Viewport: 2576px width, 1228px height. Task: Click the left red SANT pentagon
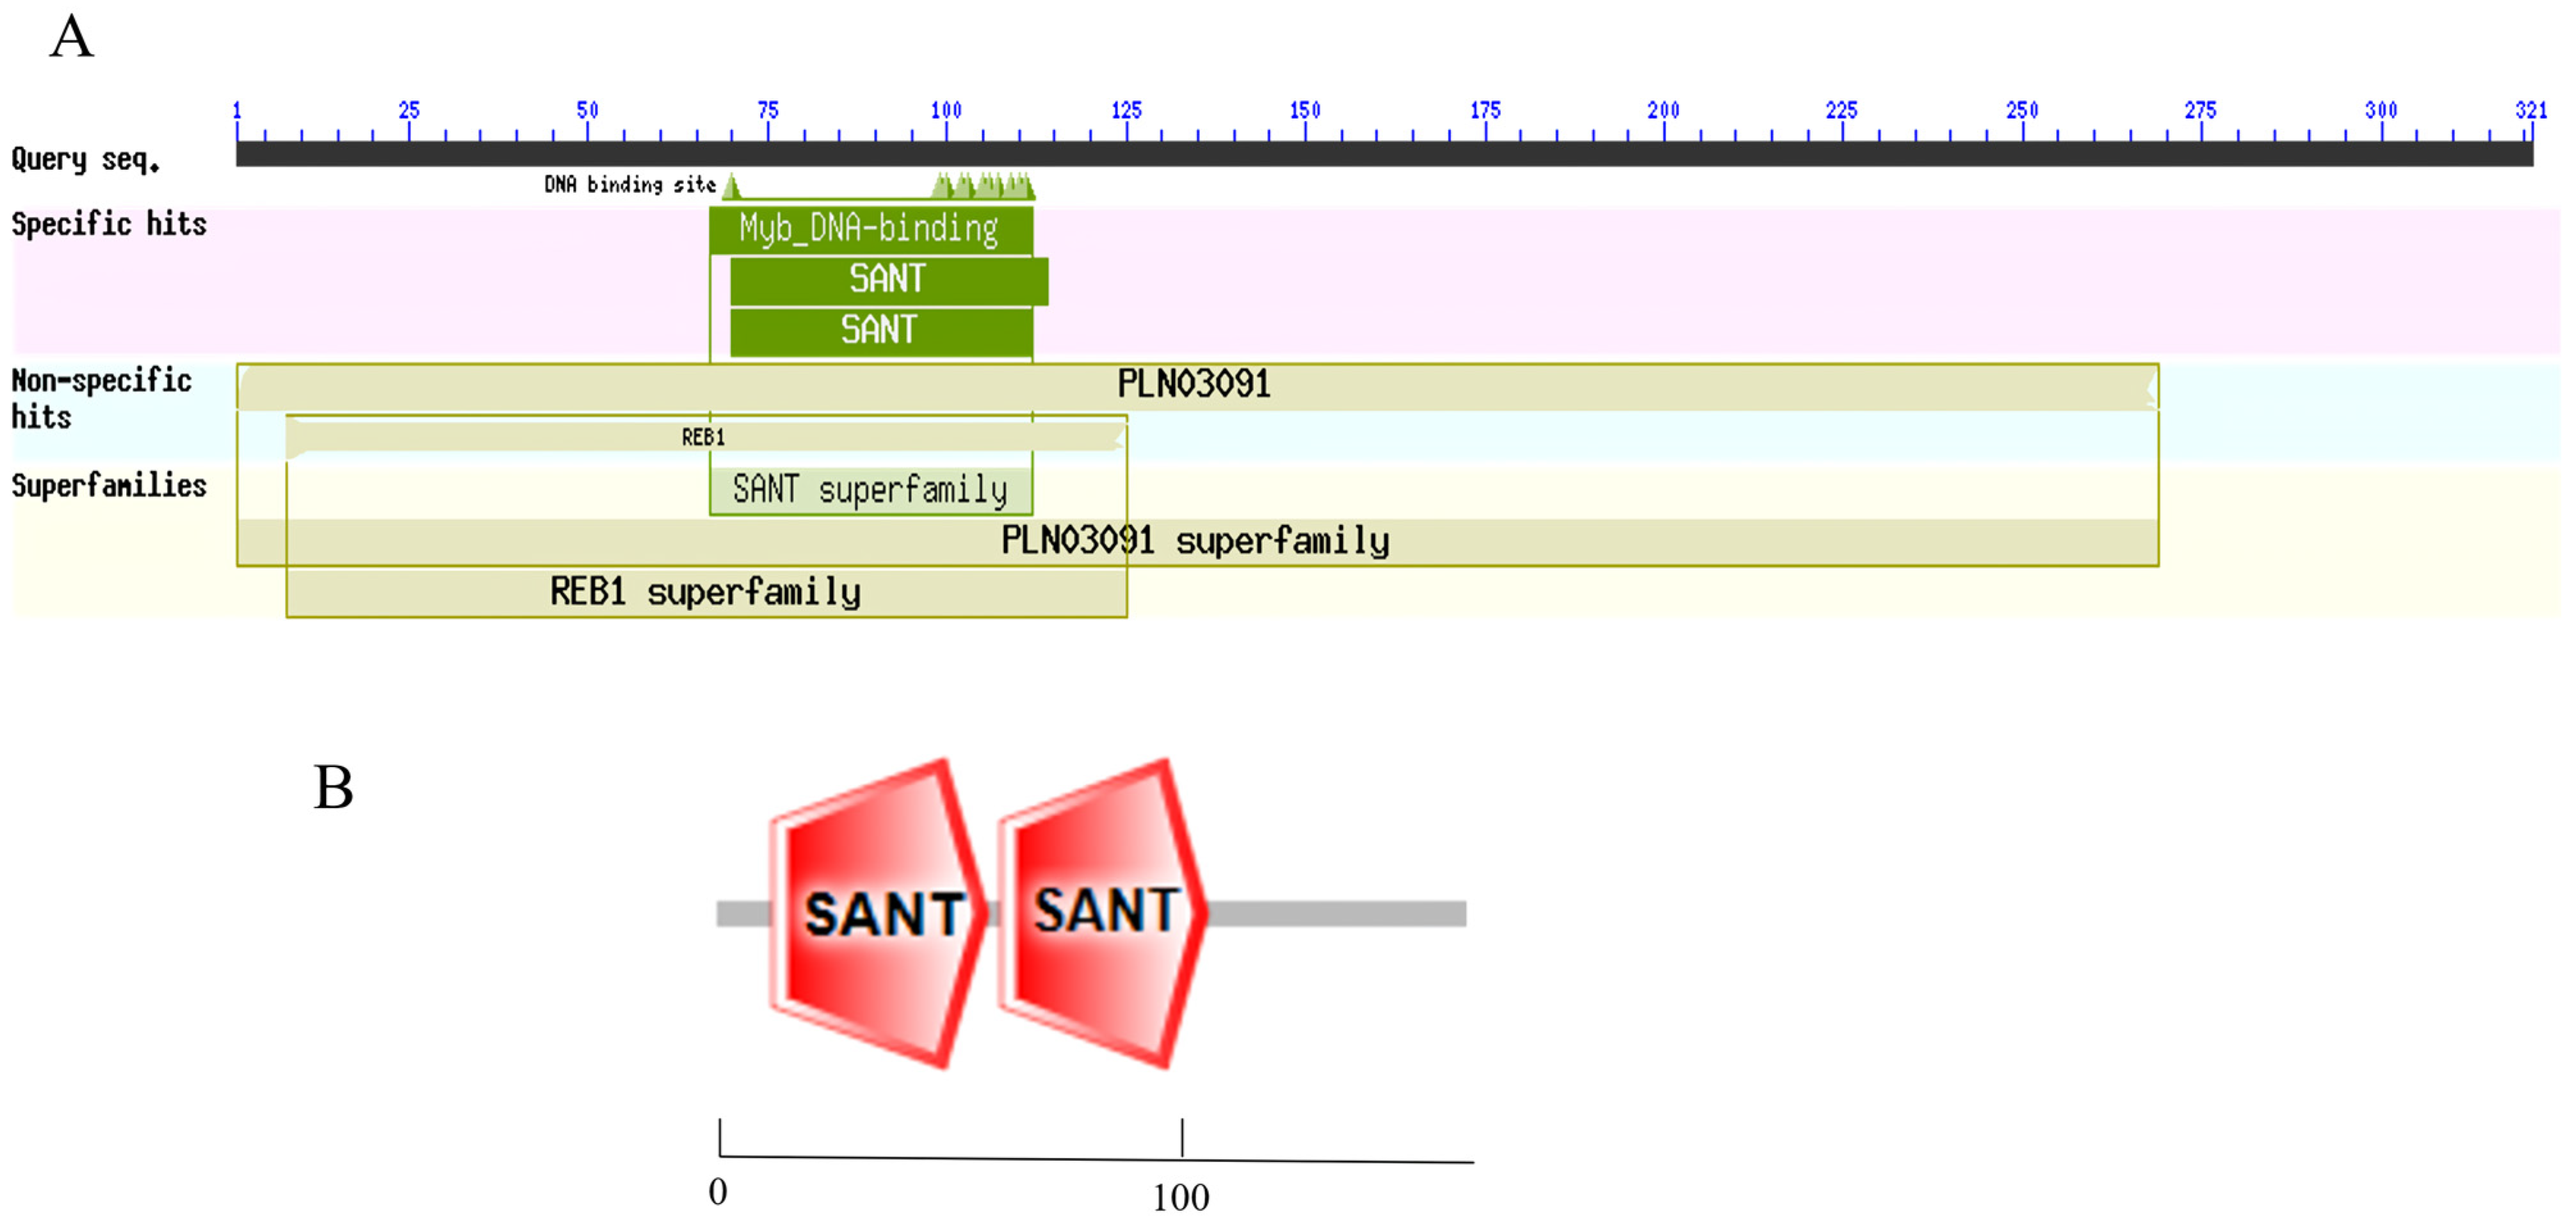point(878,913)
